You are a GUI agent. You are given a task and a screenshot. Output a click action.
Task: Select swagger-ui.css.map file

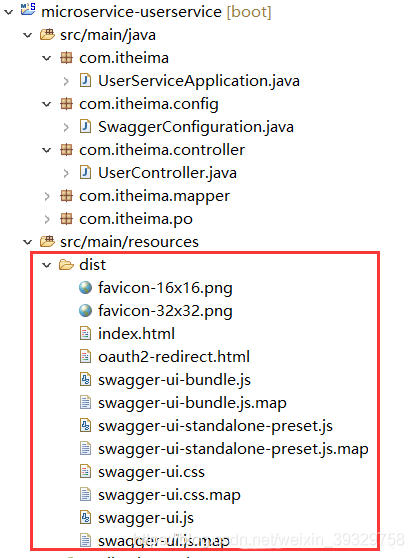[169, 495]
